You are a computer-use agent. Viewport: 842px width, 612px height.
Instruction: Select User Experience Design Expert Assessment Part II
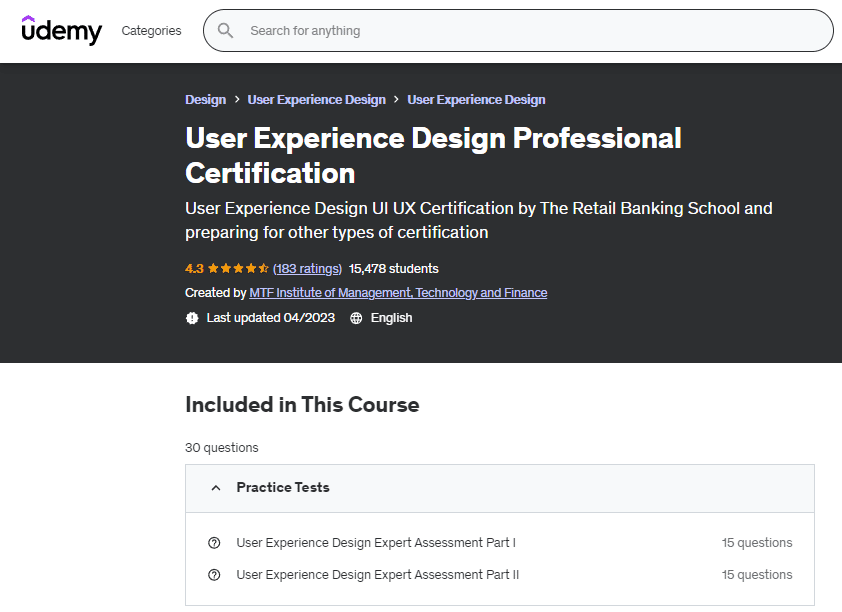tap(377, 575)
